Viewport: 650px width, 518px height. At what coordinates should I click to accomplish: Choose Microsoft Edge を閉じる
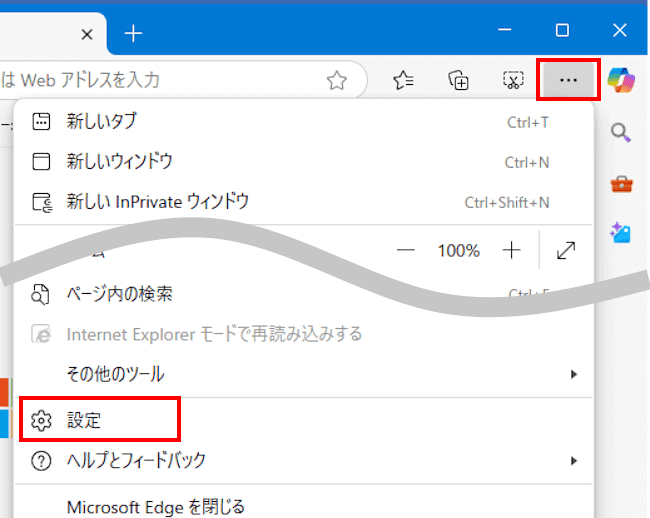[x=303, y=507]
